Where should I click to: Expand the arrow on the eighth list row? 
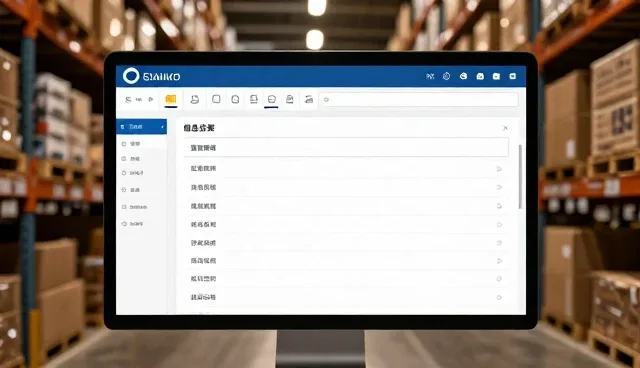[499, 297]
